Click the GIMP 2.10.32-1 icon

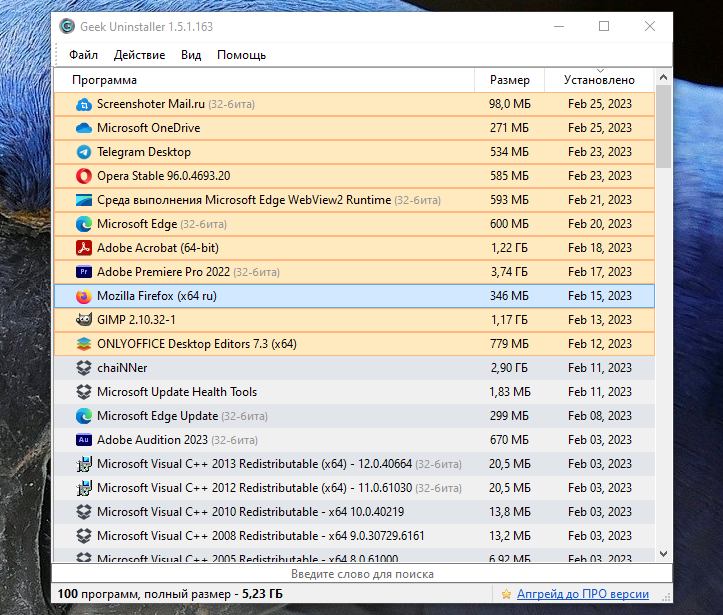(83, 320)
